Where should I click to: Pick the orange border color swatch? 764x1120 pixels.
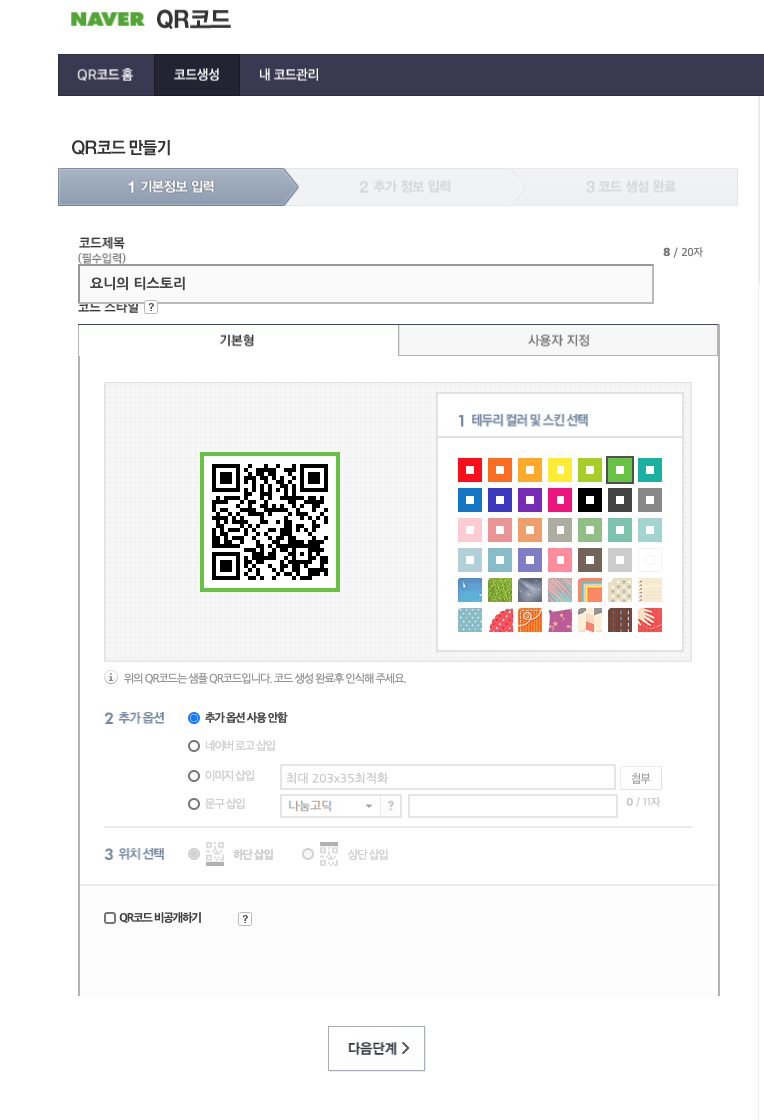[500, 470]
